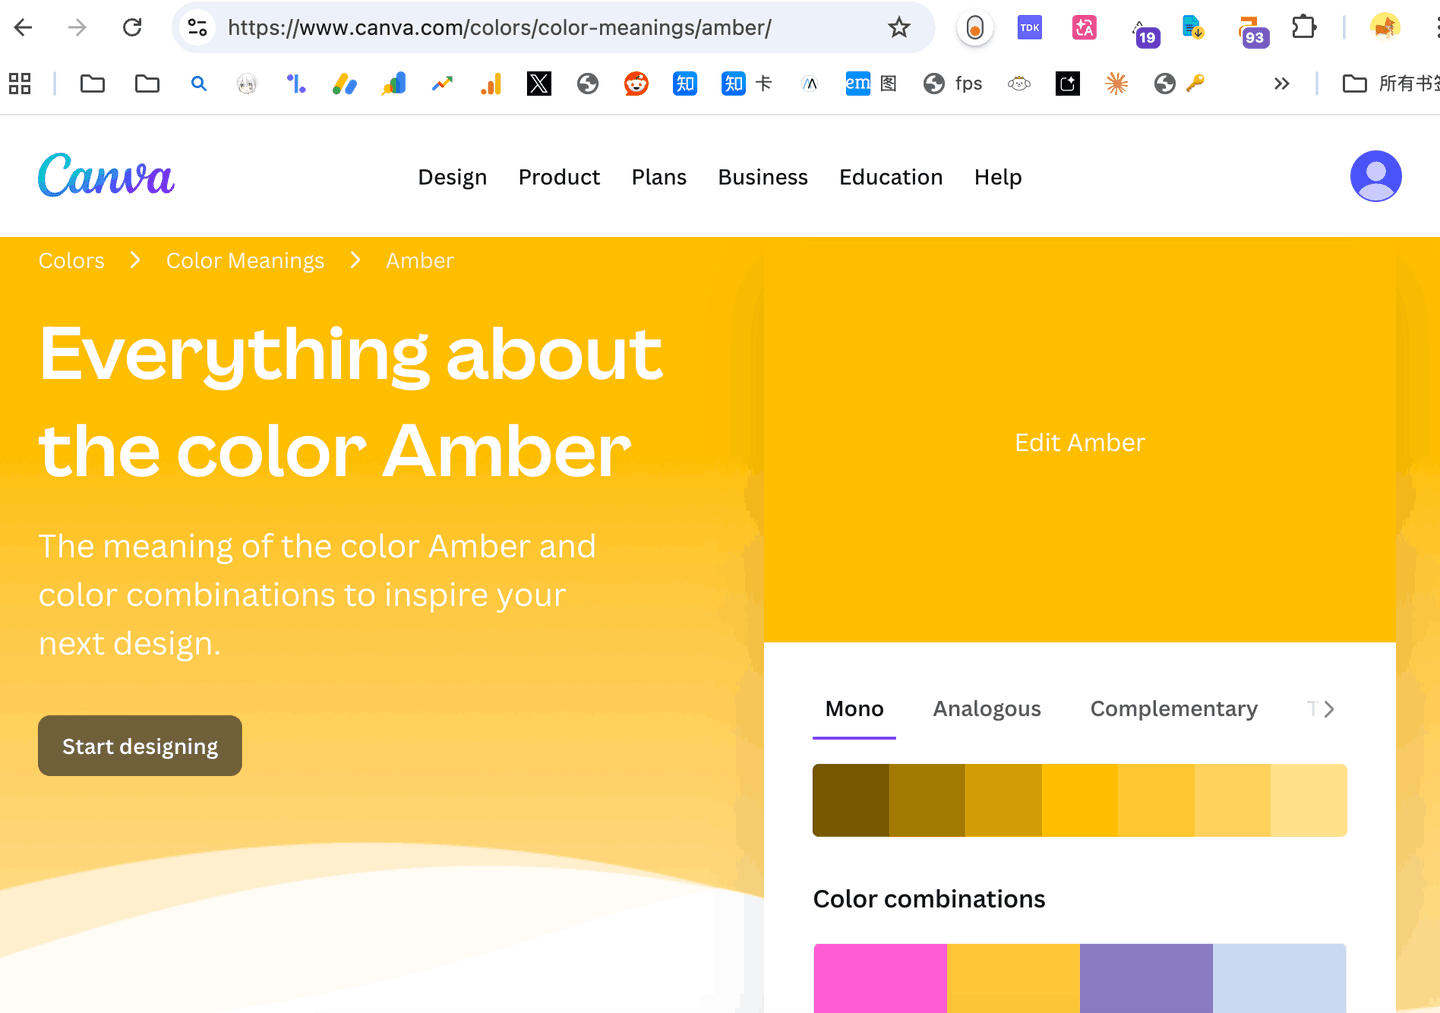Image resolution: width=1440 pixels, height=1013 pixels.
Task: Open the Design menu
Action: [x=452, y=177]
